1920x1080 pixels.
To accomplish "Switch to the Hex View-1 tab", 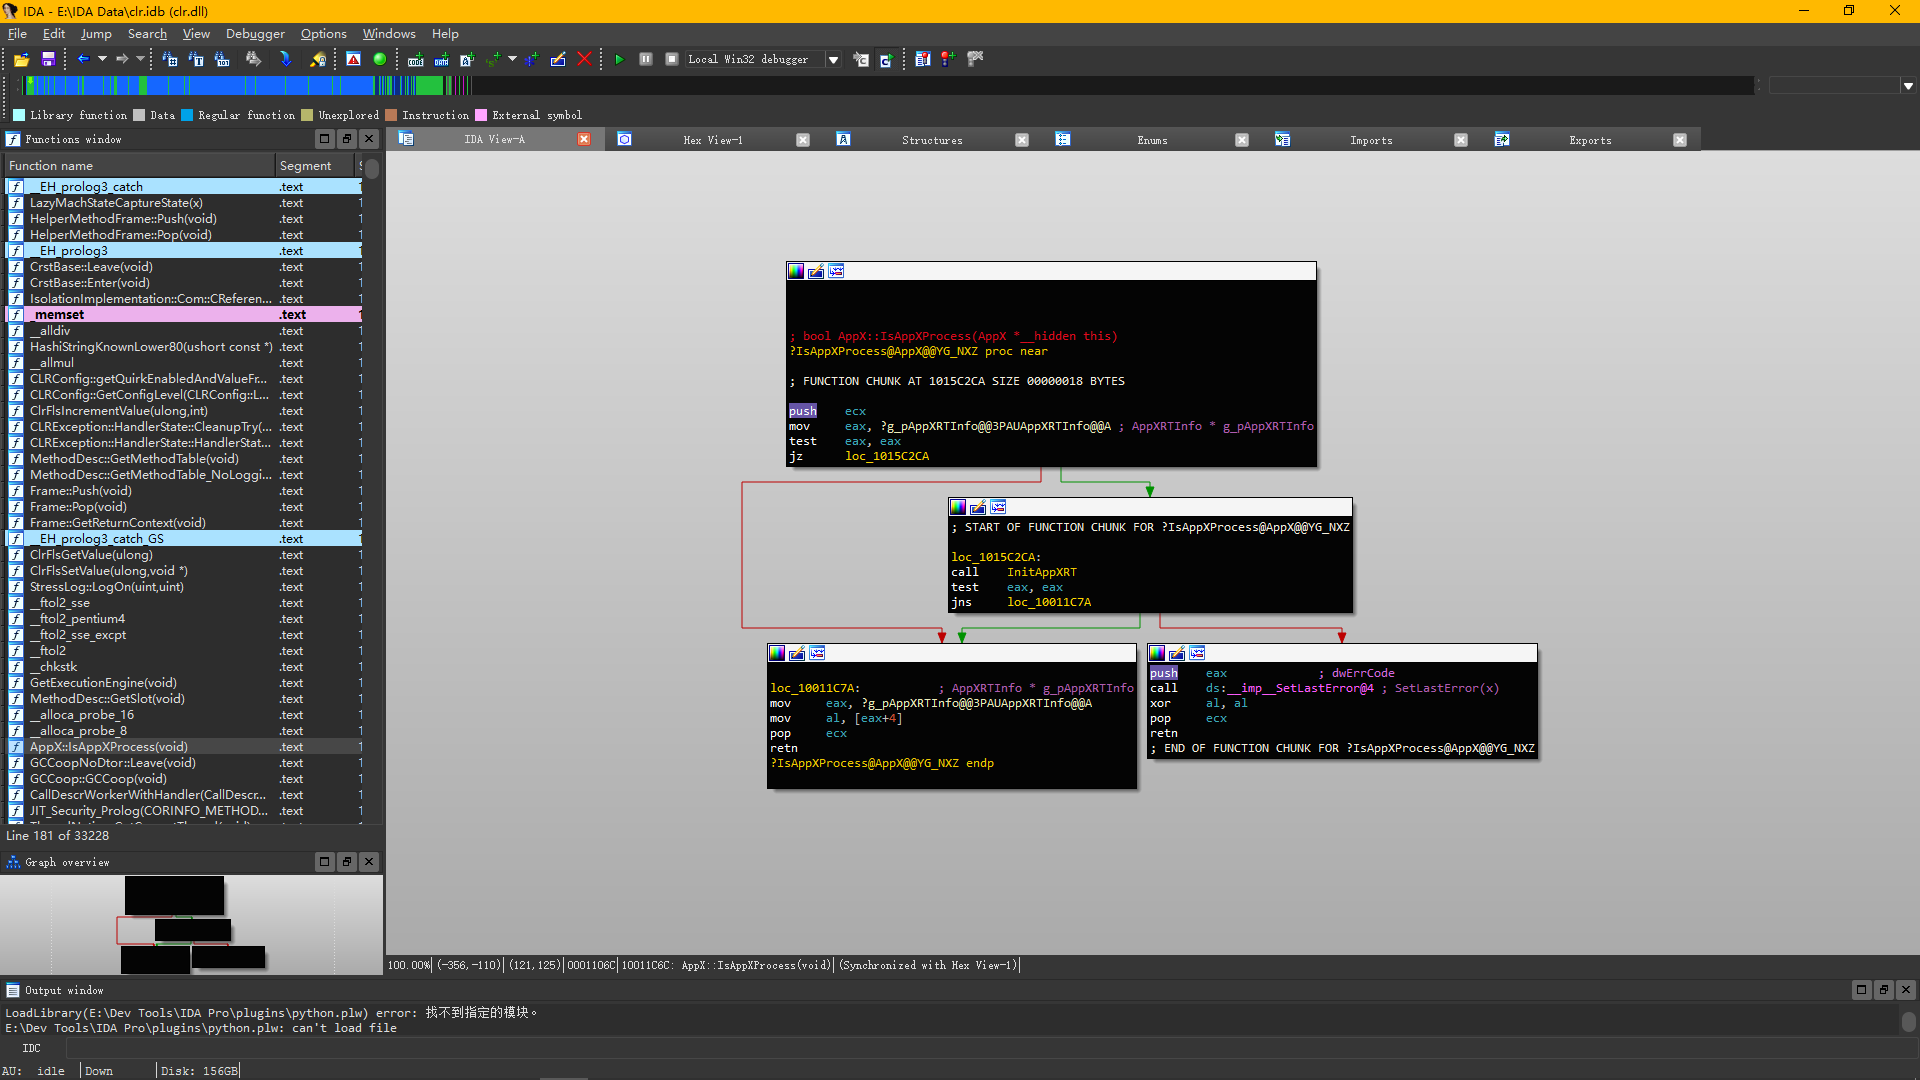I will (x=712, y=140).
